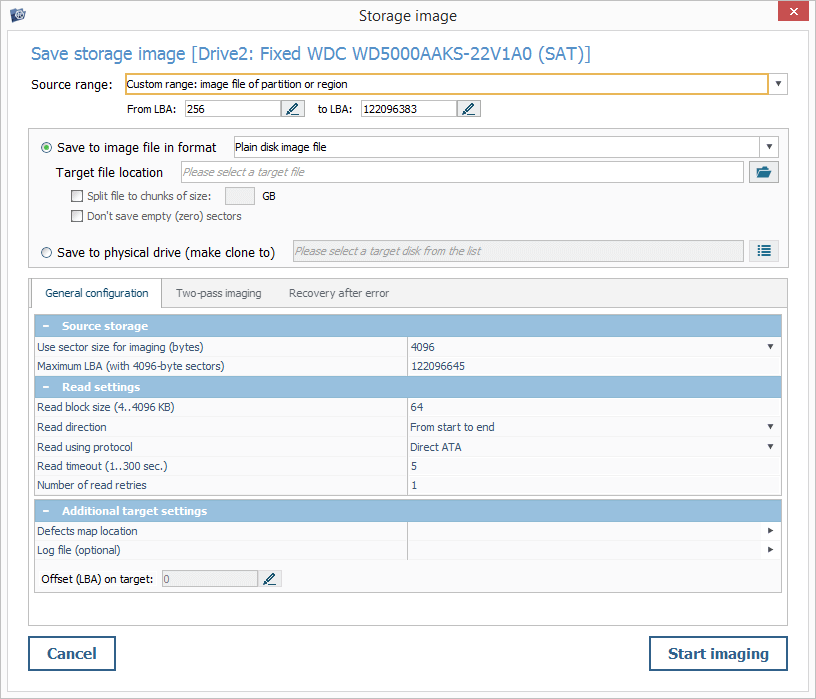Click the pencil icon beside Offset on target
Screen dimensions: 816x699
click(270, 579)
